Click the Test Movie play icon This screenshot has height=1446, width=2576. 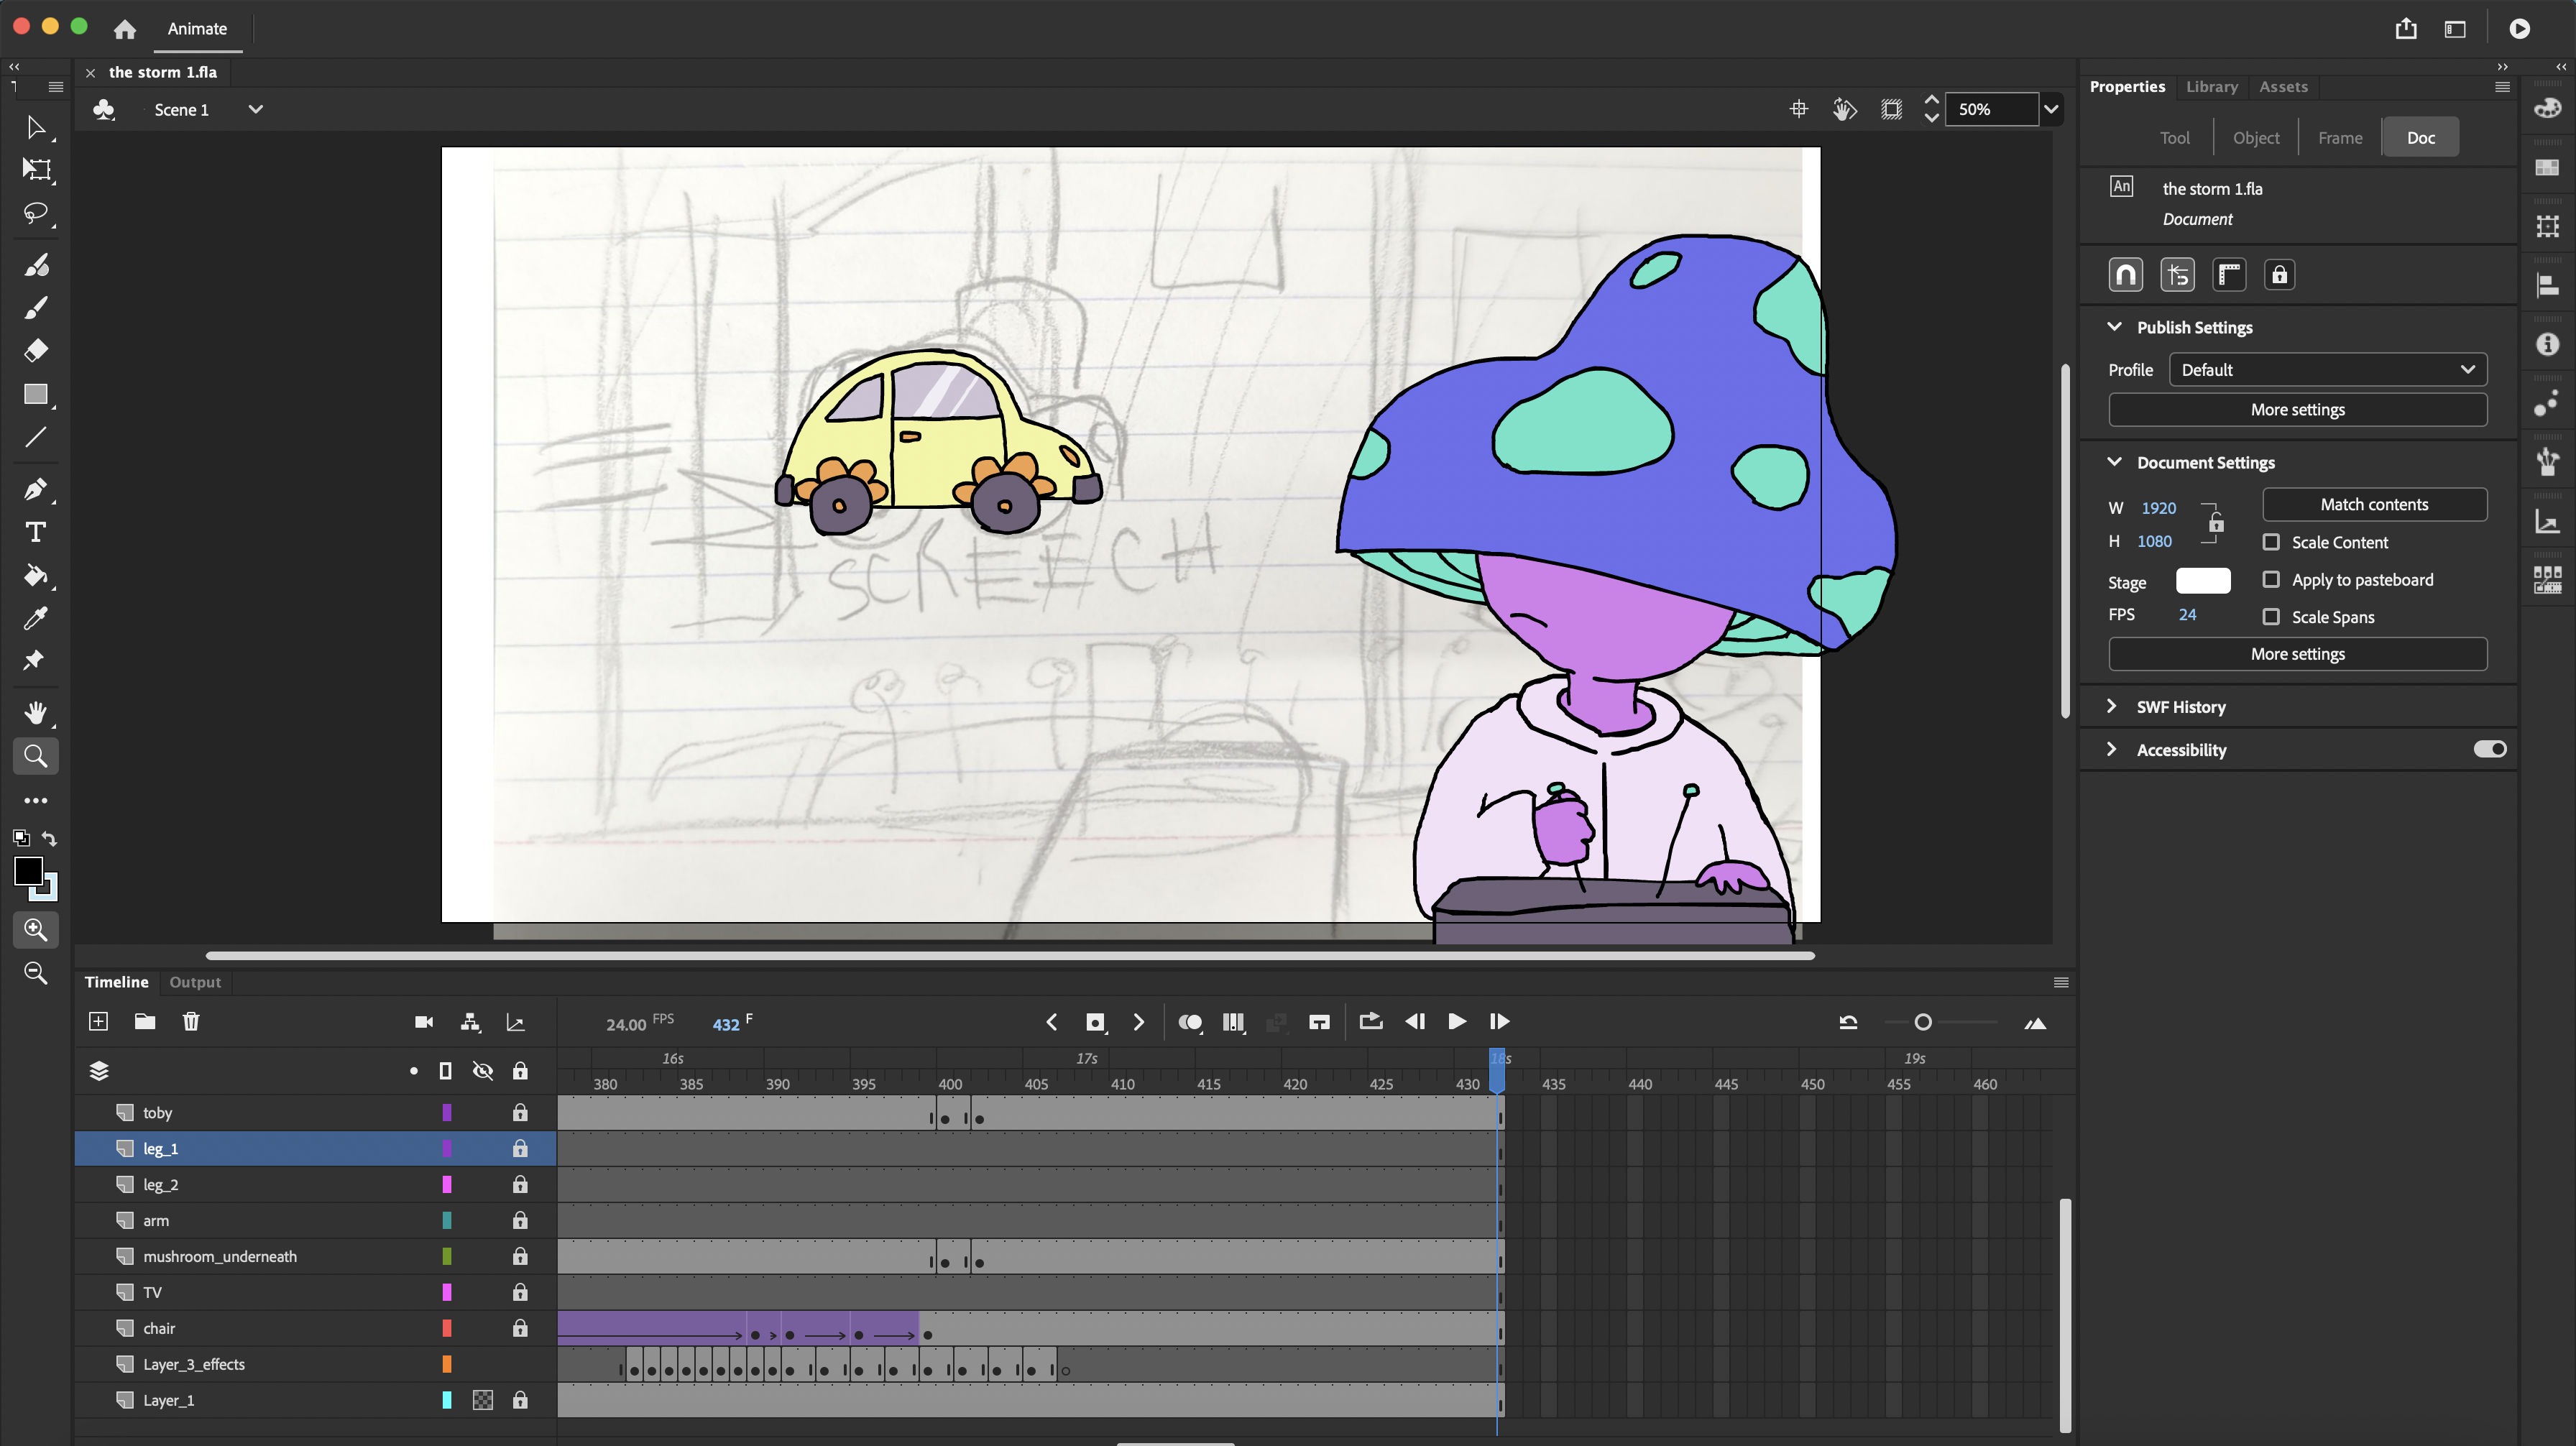coord(2519,29)
